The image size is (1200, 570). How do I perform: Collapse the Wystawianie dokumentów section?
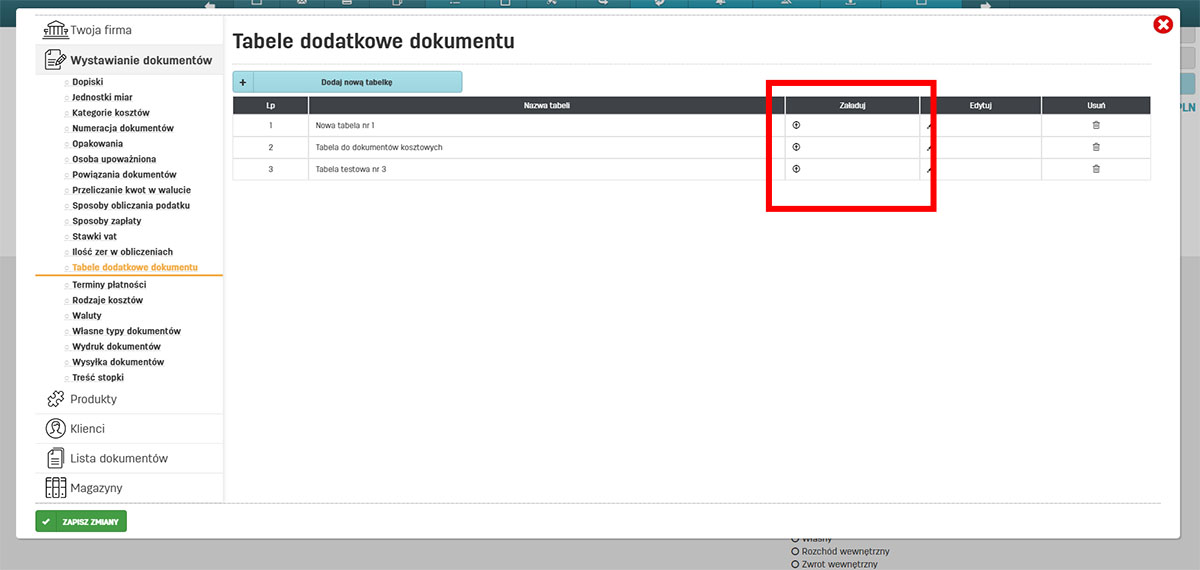140,61
